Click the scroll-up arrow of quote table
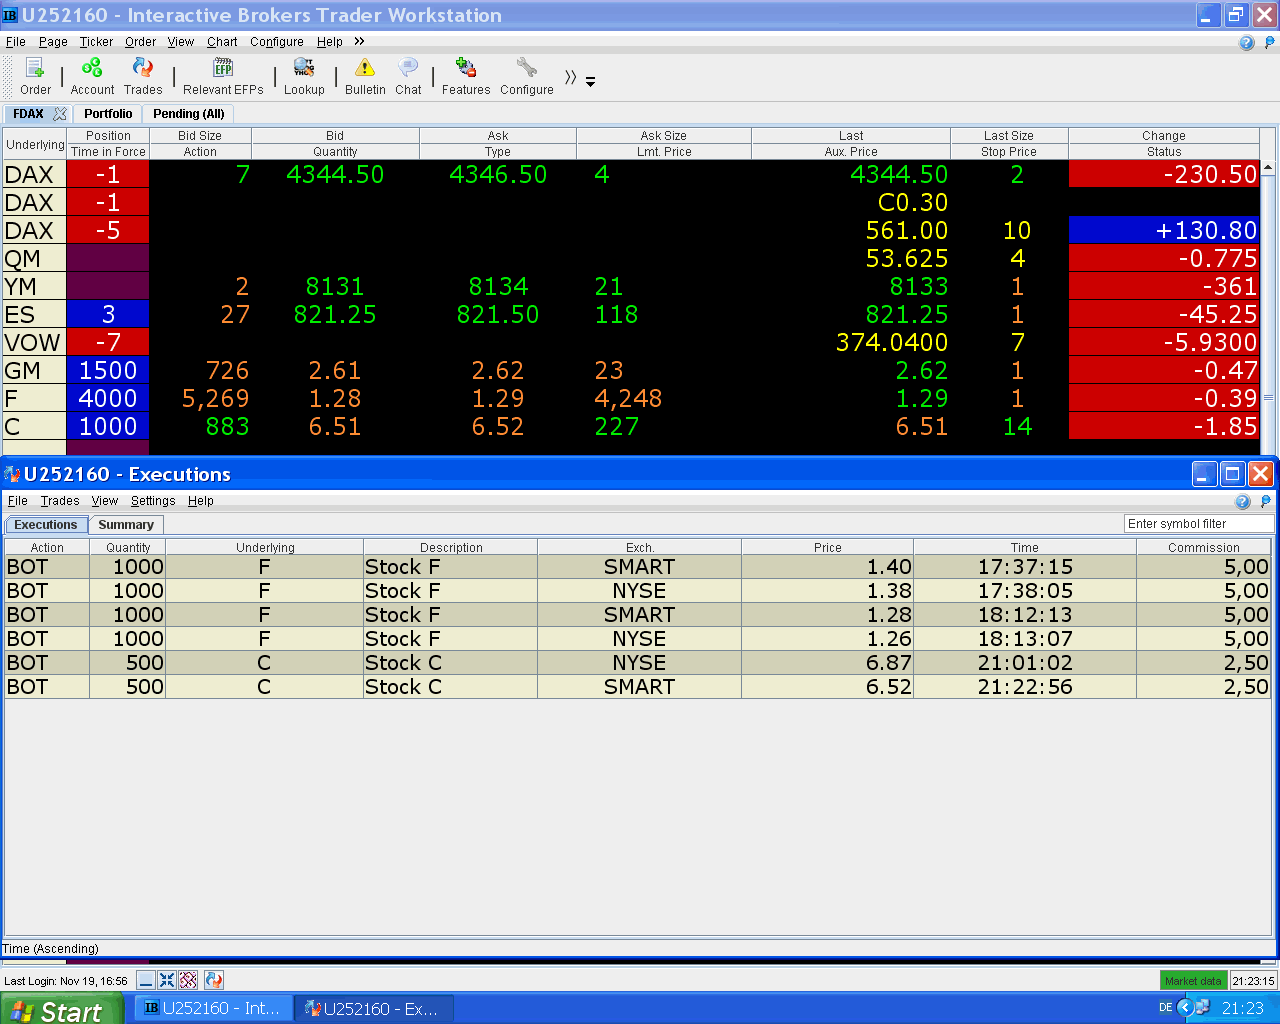Image resolution: width=1280 pixels, height=1024 pixels. [1268, 168]
